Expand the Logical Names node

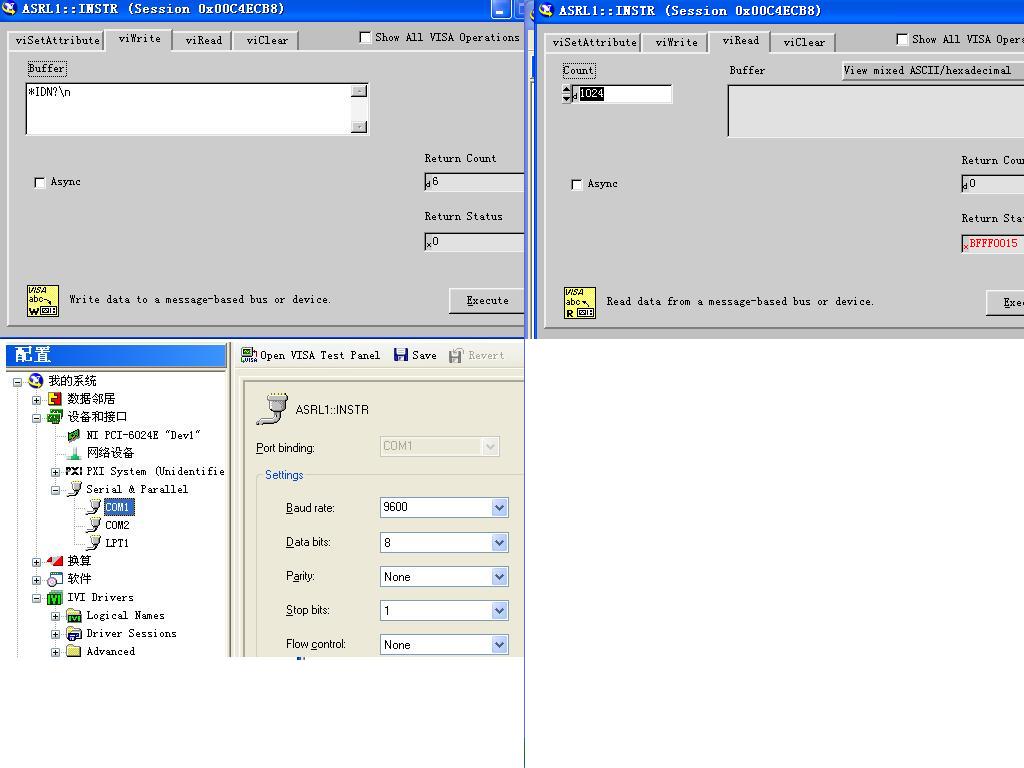tap(56, 616)
